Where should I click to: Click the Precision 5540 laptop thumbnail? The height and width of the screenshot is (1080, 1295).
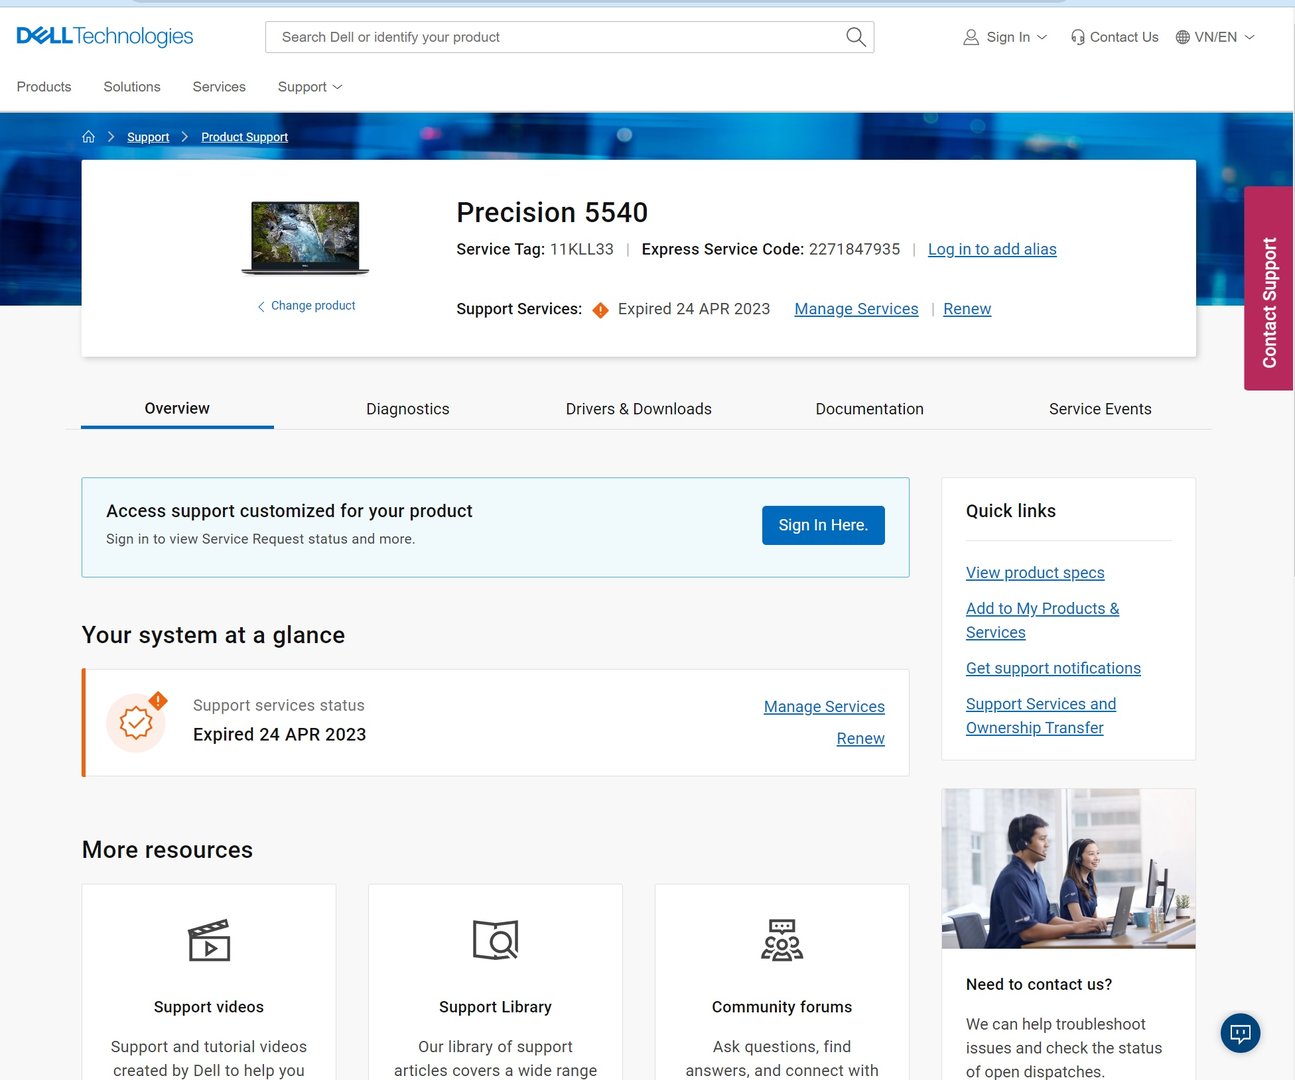coord(305,237)
